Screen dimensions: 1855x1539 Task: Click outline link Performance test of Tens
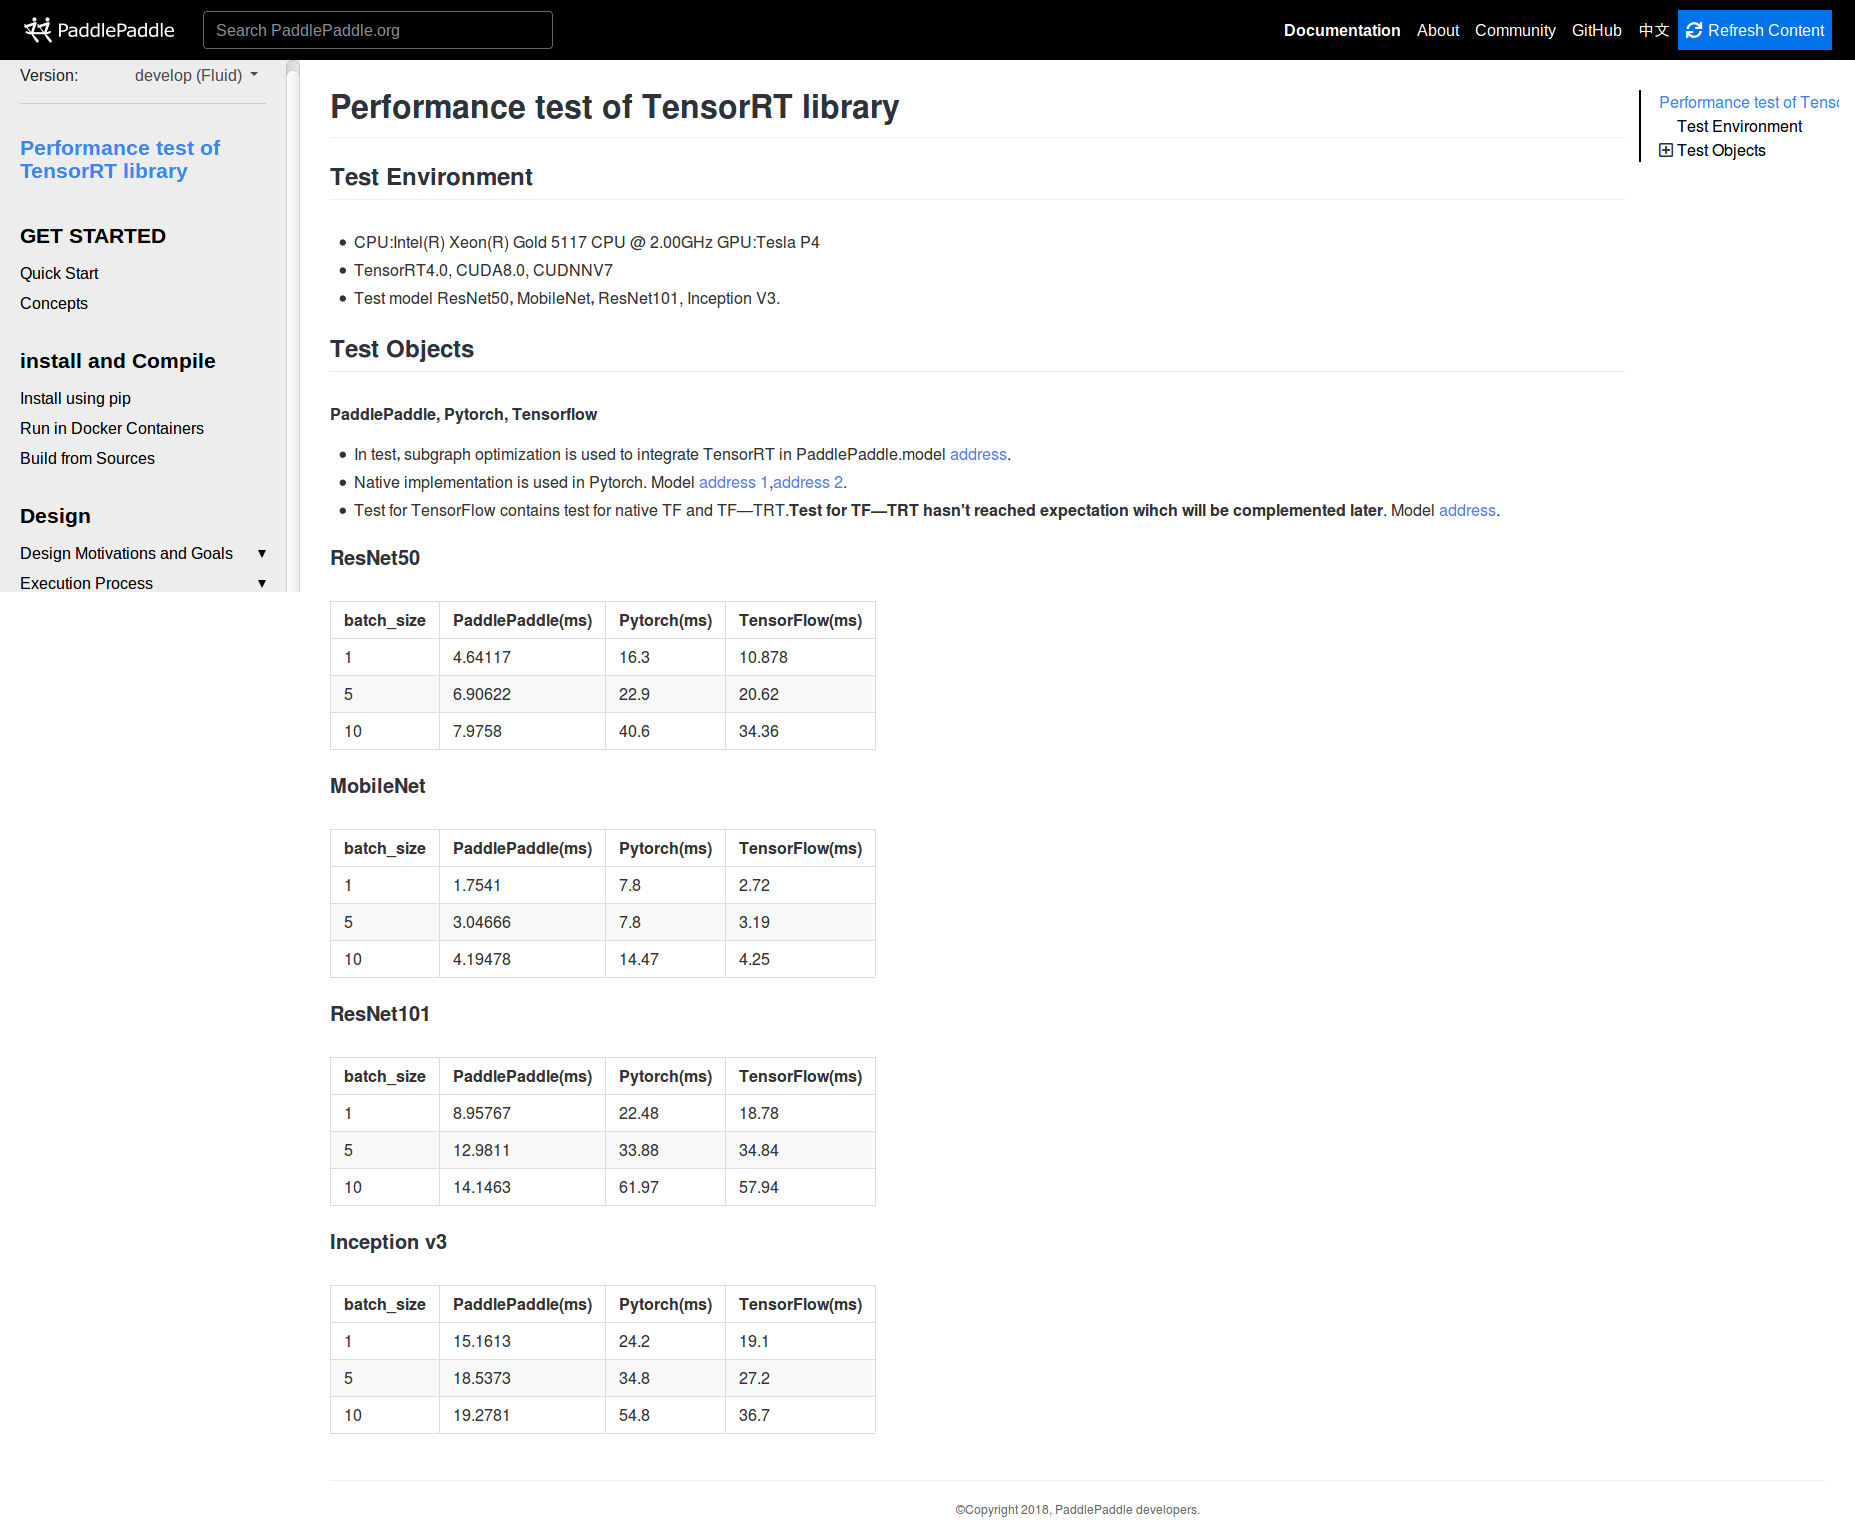pyautogui.click(x=1748, y=102)
